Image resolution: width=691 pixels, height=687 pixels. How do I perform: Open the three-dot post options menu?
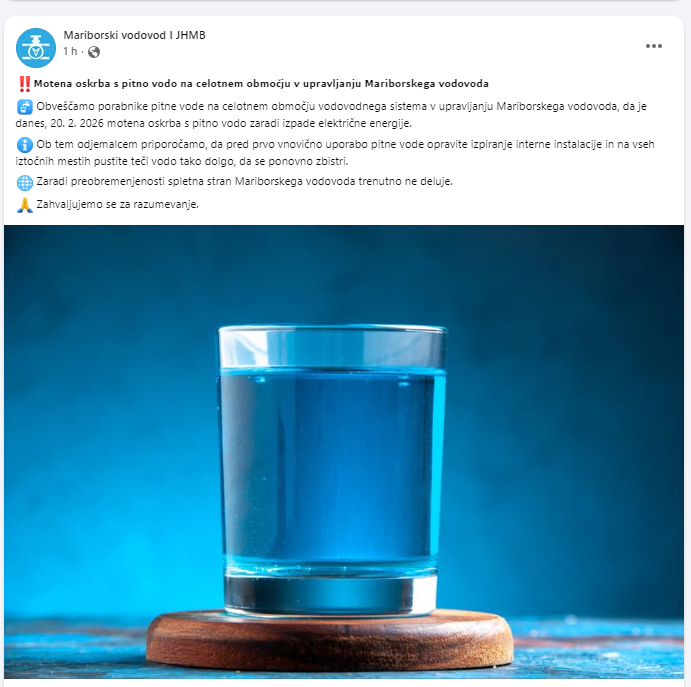[654, 46]
